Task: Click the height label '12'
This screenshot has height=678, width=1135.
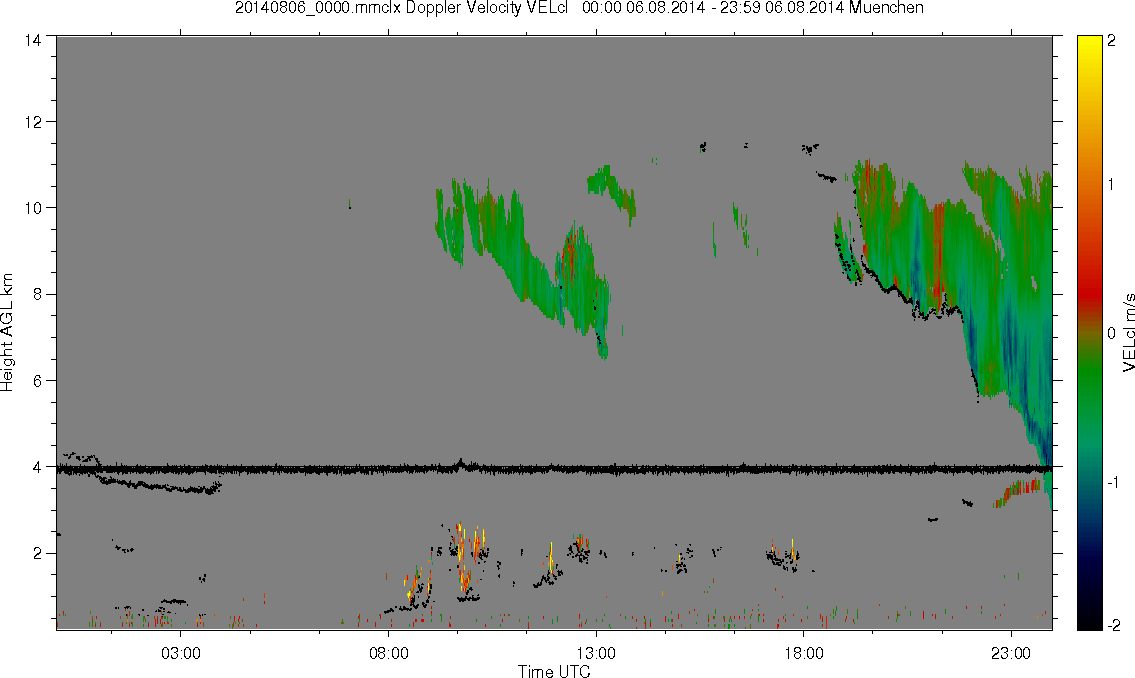Action: (33, 122)
